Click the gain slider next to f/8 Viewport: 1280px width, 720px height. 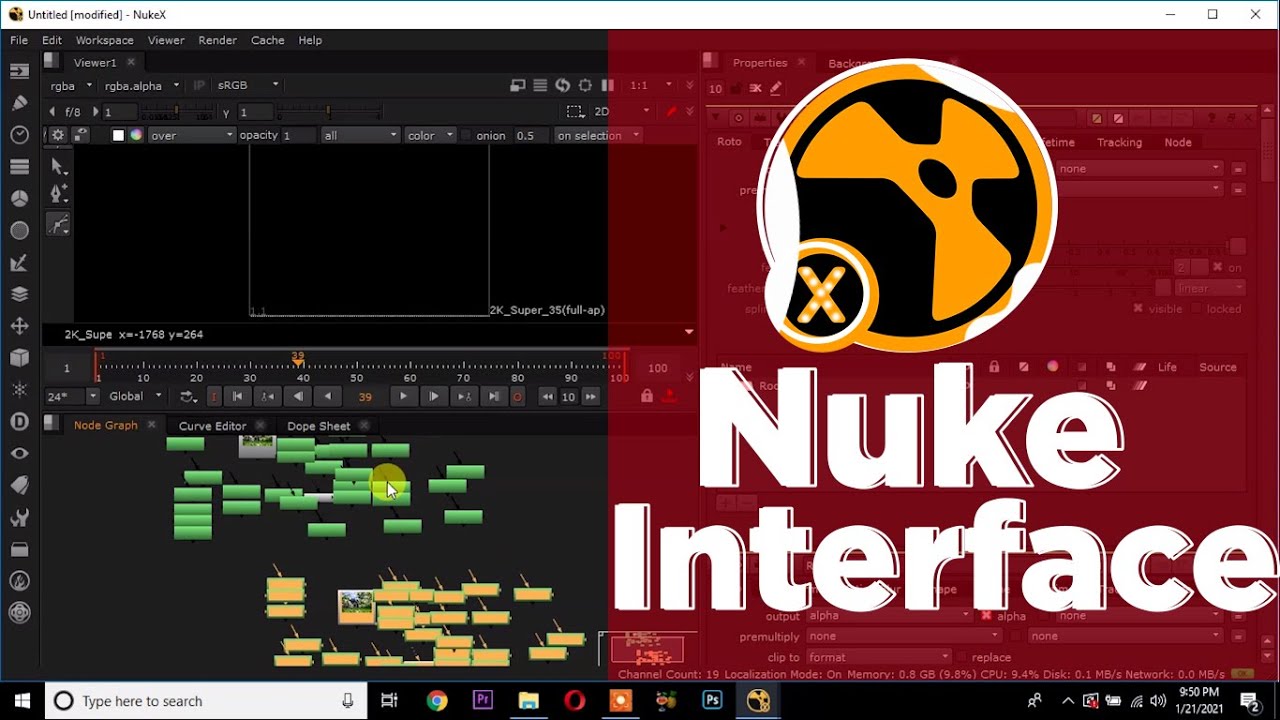pyautogui.click(x=177, y=111)
